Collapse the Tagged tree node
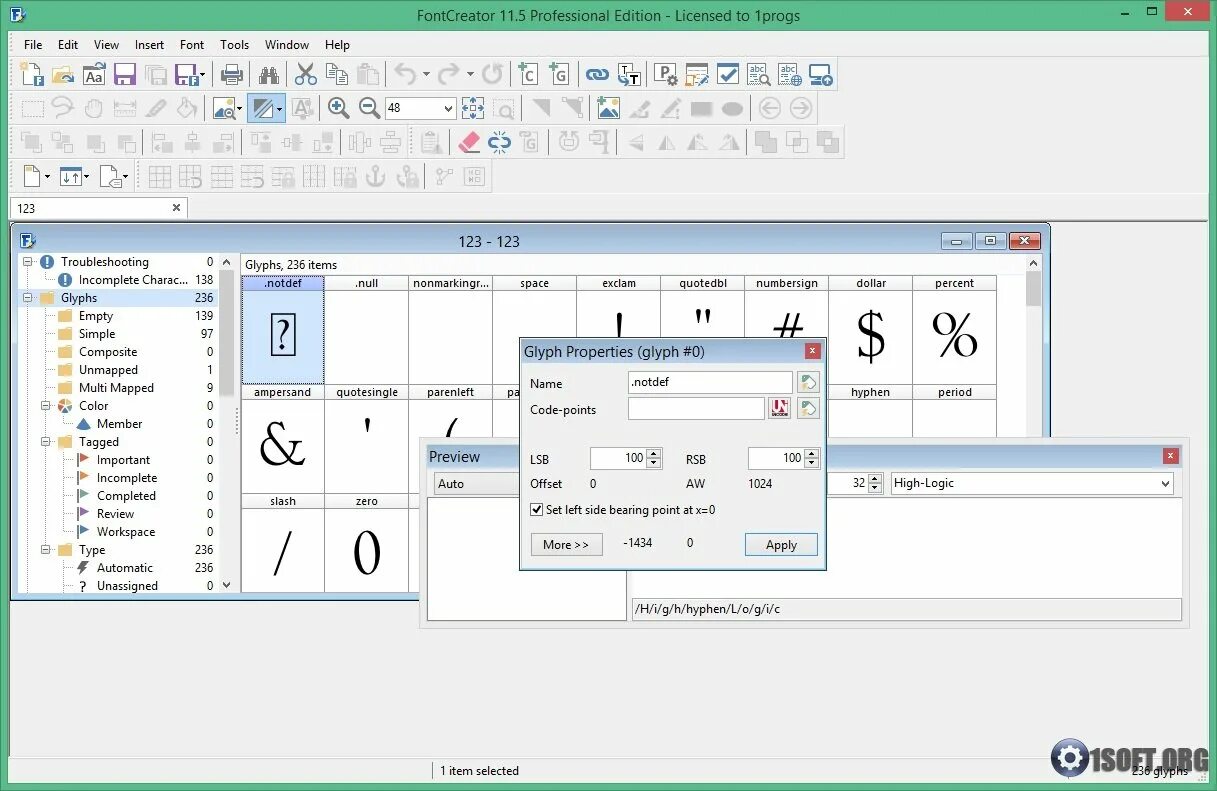This screenshot has height=791, width=1217. tap(46, 442)
